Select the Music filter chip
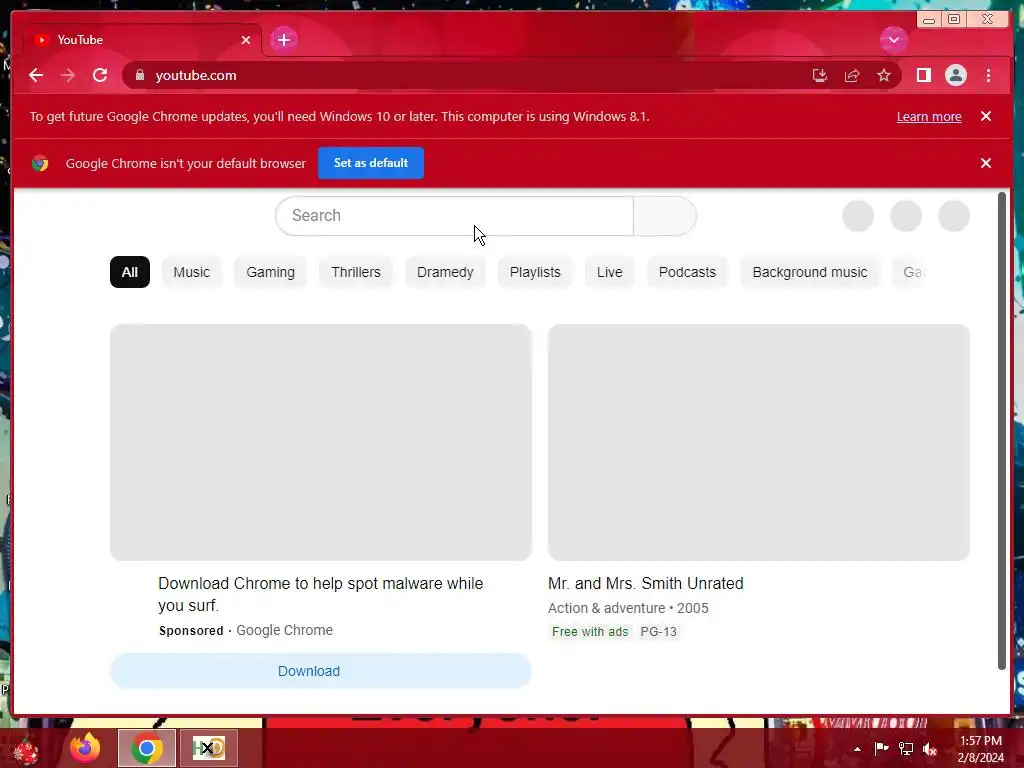This screenshot has height=768, width=1024. tap(191, 272)
